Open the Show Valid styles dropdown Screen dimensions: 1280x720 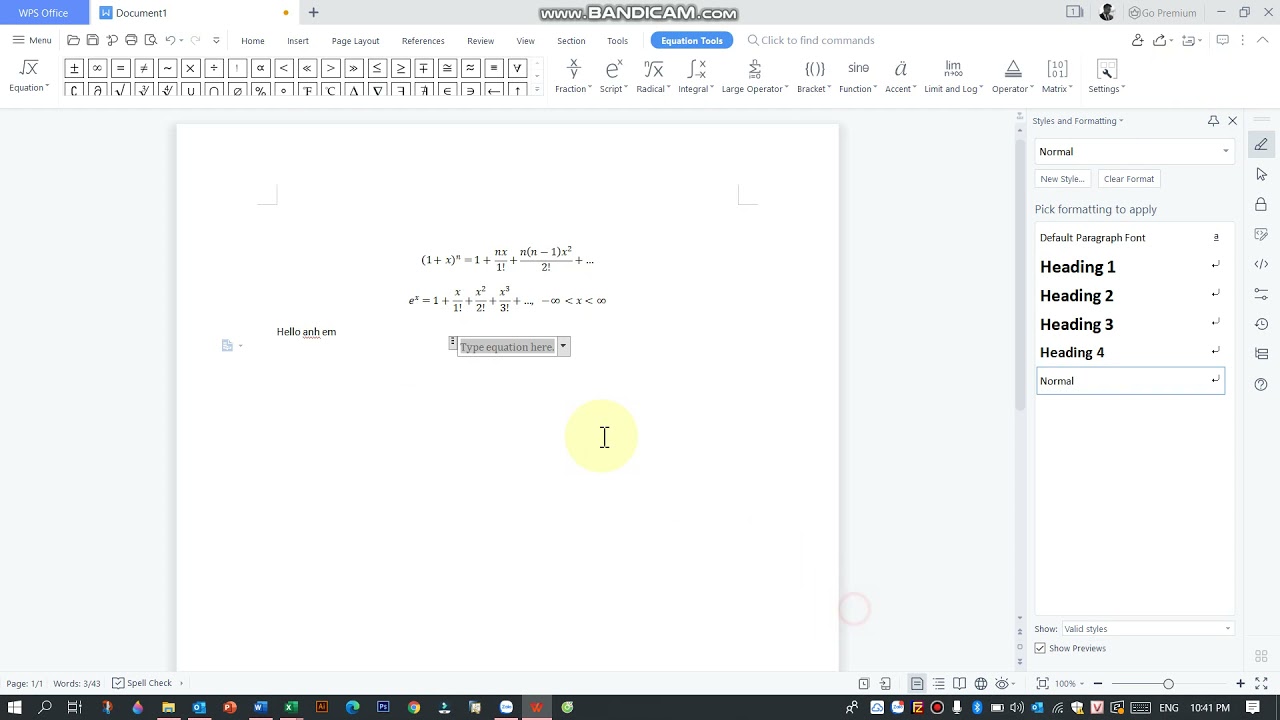pos(1147,629)
